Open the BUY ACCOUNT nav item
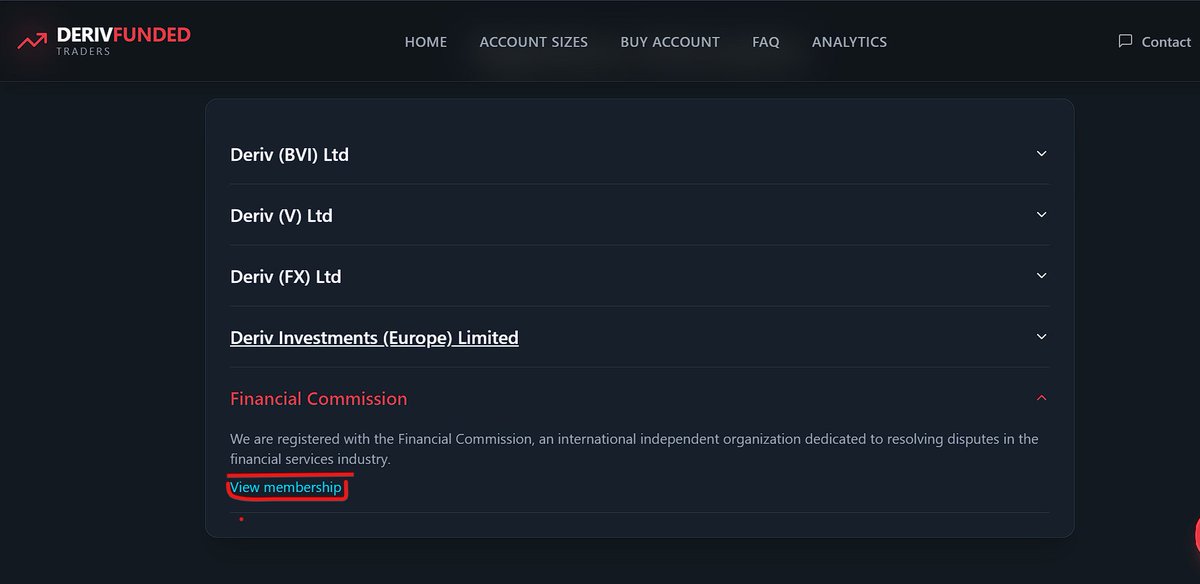The height and width of the screenshot is (584, 1200). 670,42
